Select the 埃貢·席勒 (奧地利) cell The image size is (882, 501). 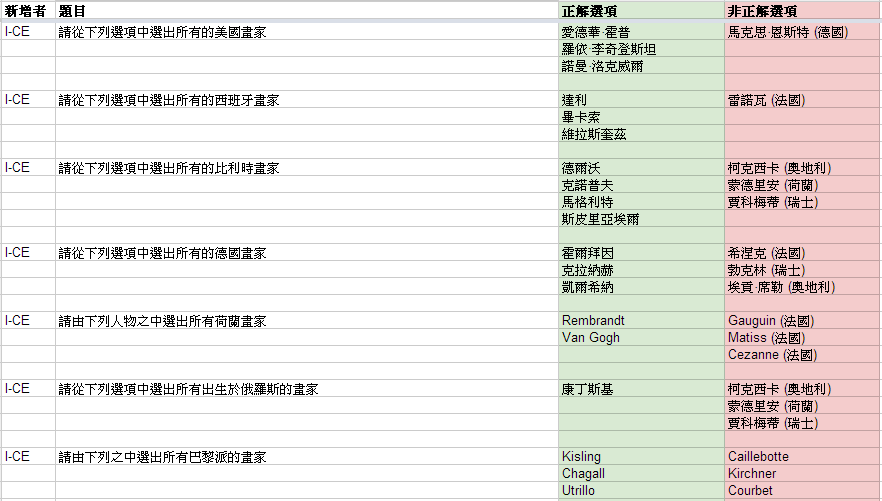[x=803, y=287]
